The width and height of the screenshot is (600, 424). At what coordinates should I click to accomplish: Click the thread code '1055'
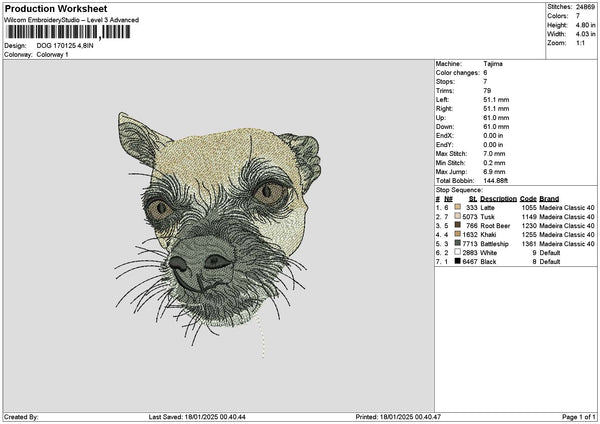pos(529,207)
